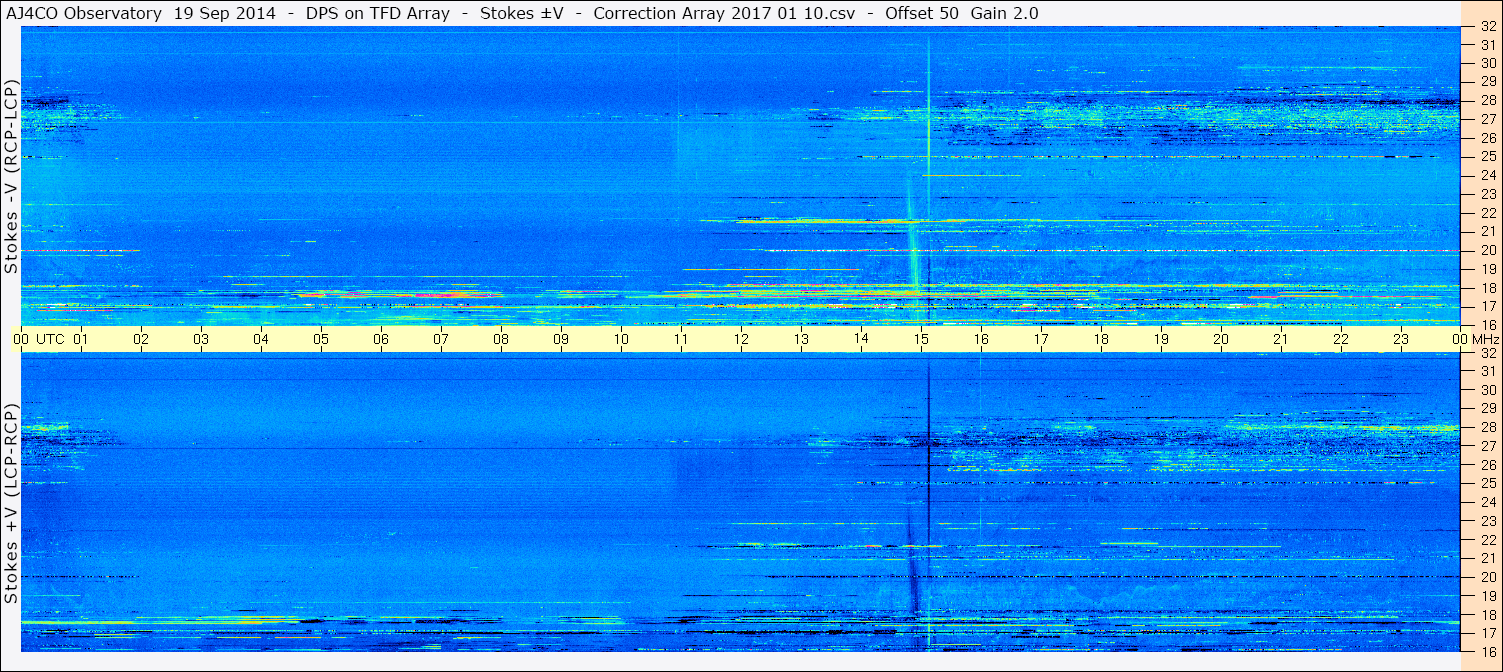This screenshot has height=672, width=1503.
Task: Select the Gain 2.0 value
Action: pyautogui.click(x=1004, y=13)
